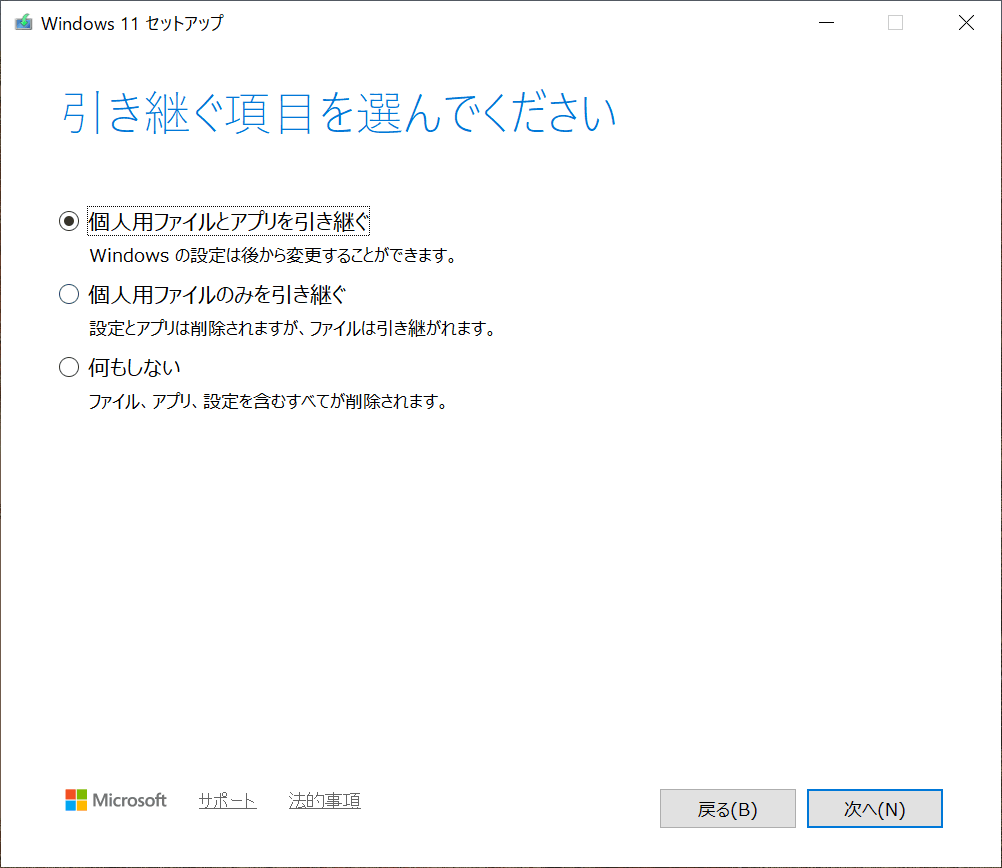Choose the 個人用ファイルのみを引き継ぐ radio button
The image size is (1002, 868).
click(69, 294)
